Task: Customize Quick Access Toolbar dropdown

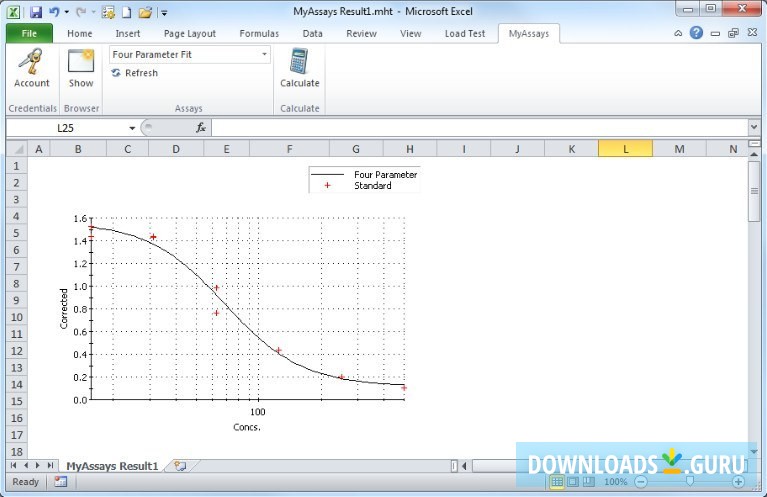Action: point(164,13)
